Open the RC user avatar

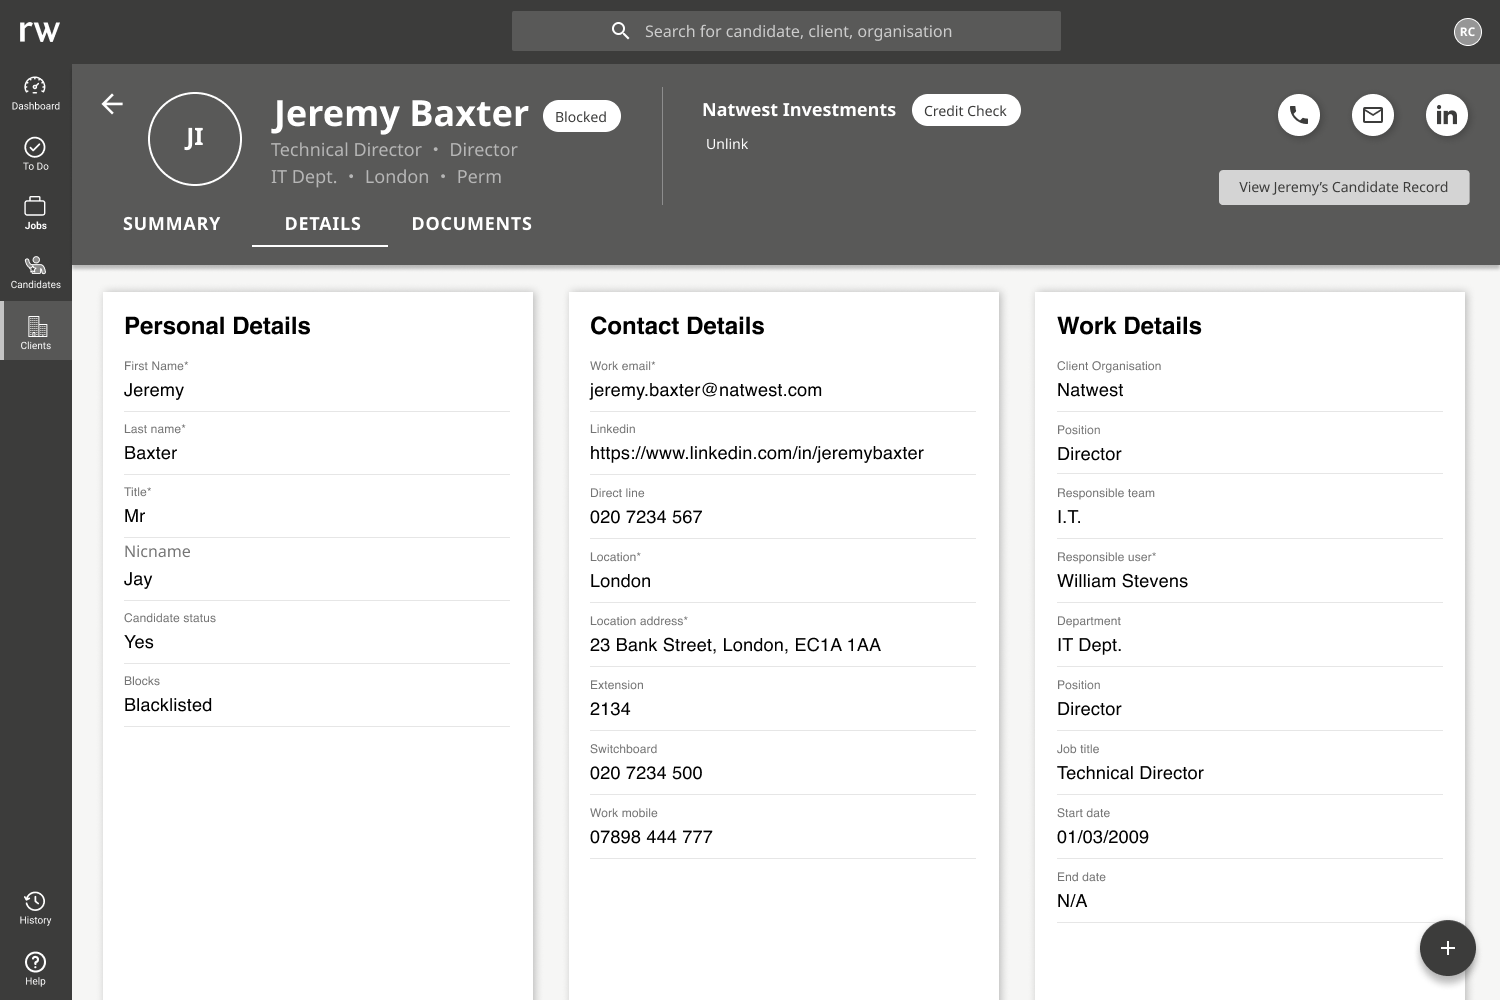[x=1467, y=31]
